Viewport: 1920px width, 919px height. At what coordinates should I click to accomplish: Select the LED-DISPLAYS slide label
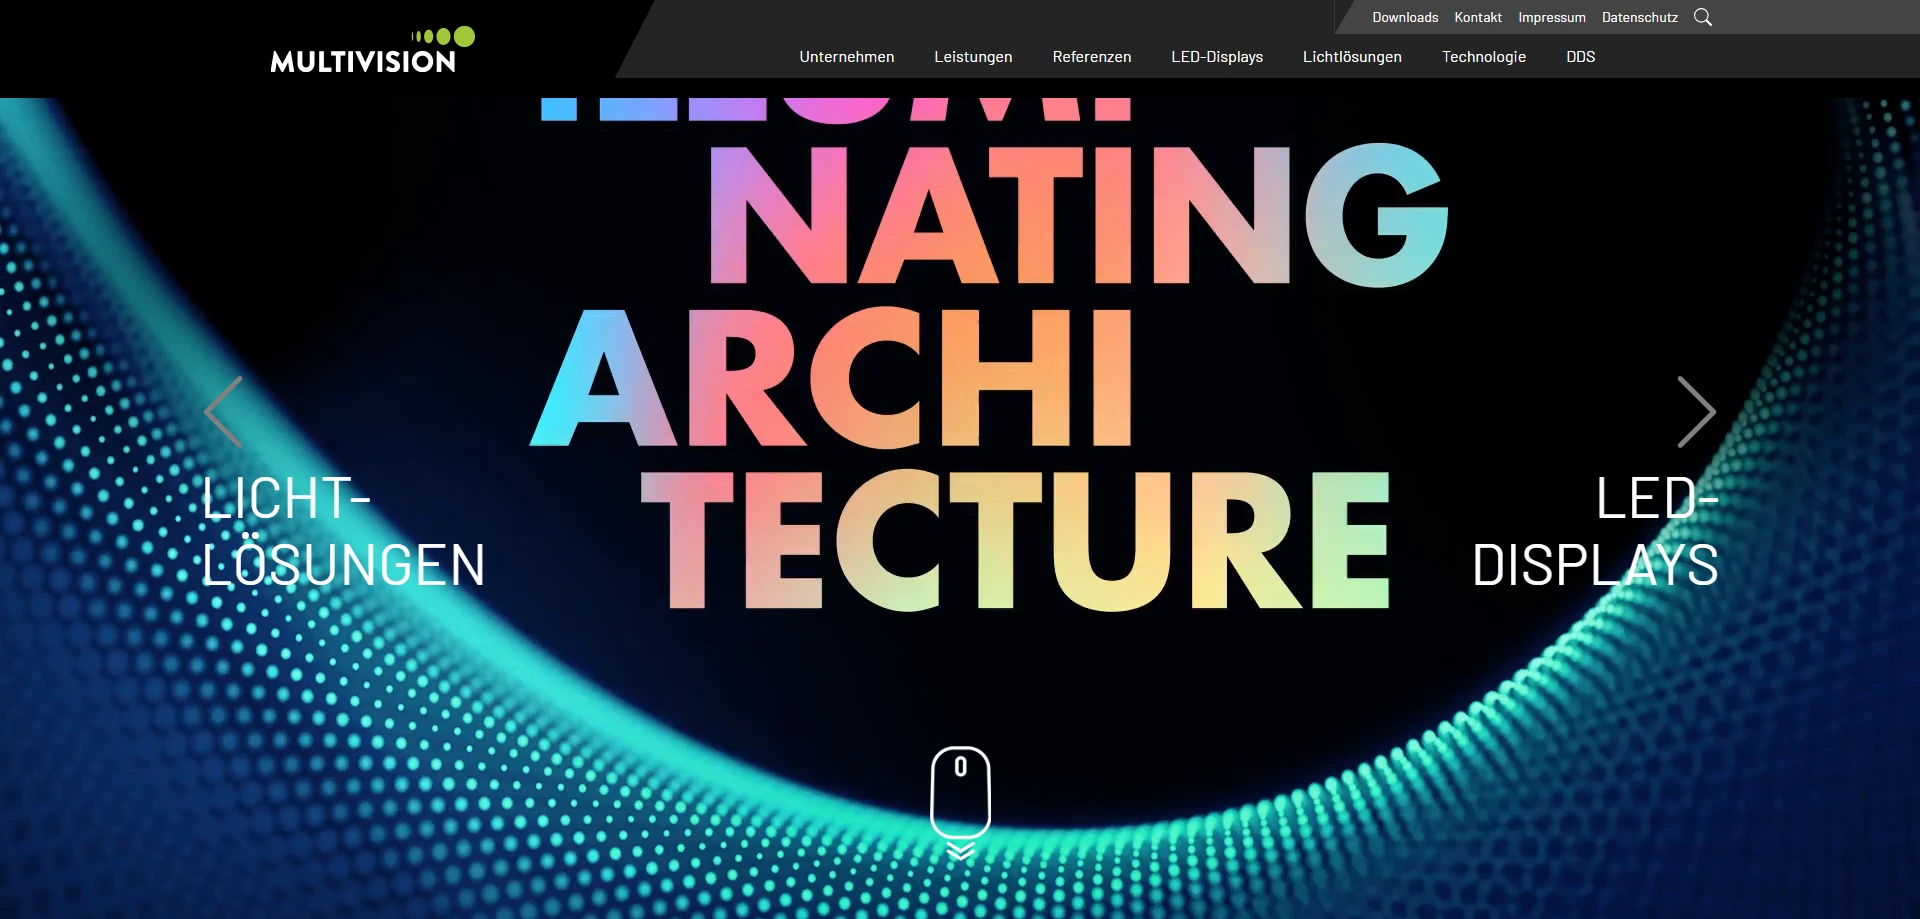[1596, 531]
